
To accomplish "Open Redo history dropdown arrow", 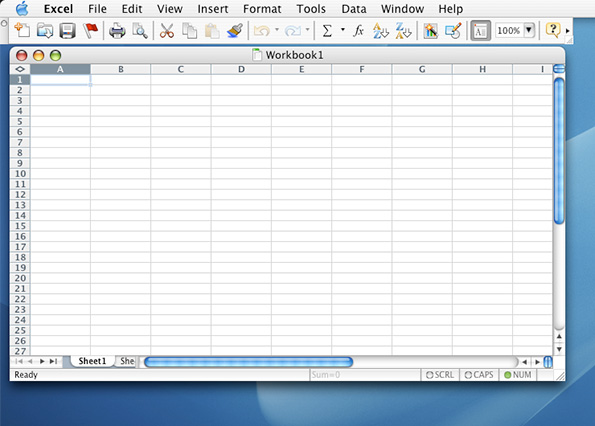I will coord(307,30).
